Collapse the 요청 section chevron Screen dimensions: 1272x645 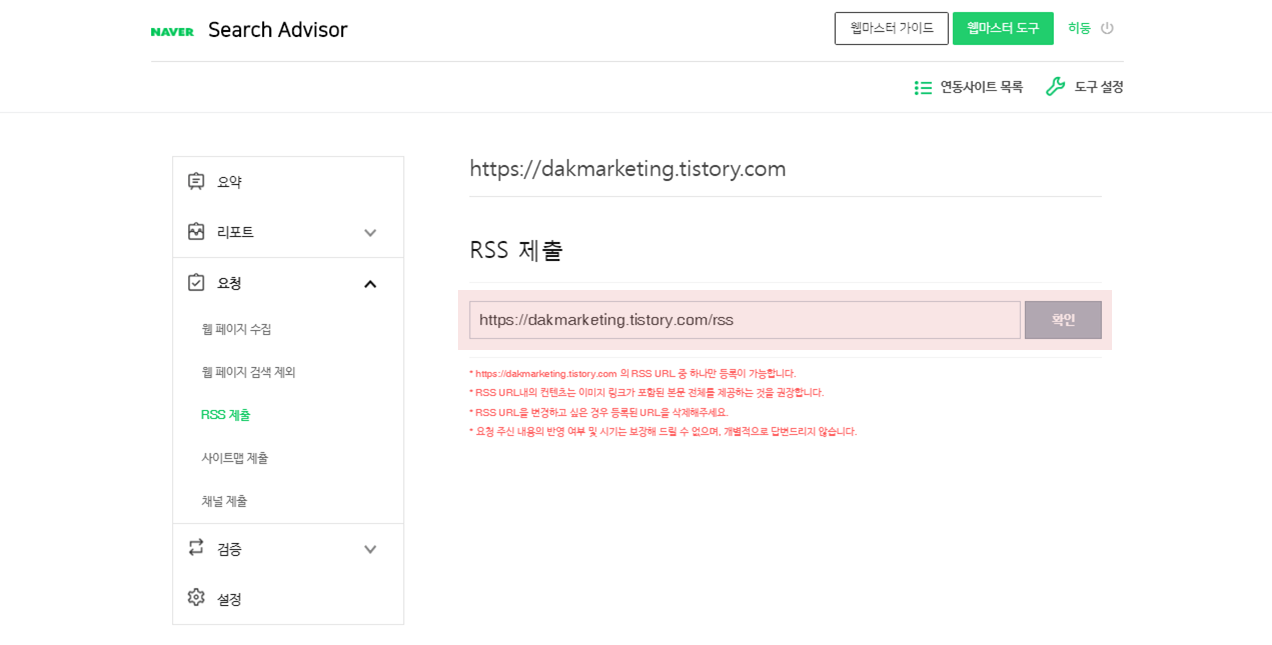pos(370,284)
